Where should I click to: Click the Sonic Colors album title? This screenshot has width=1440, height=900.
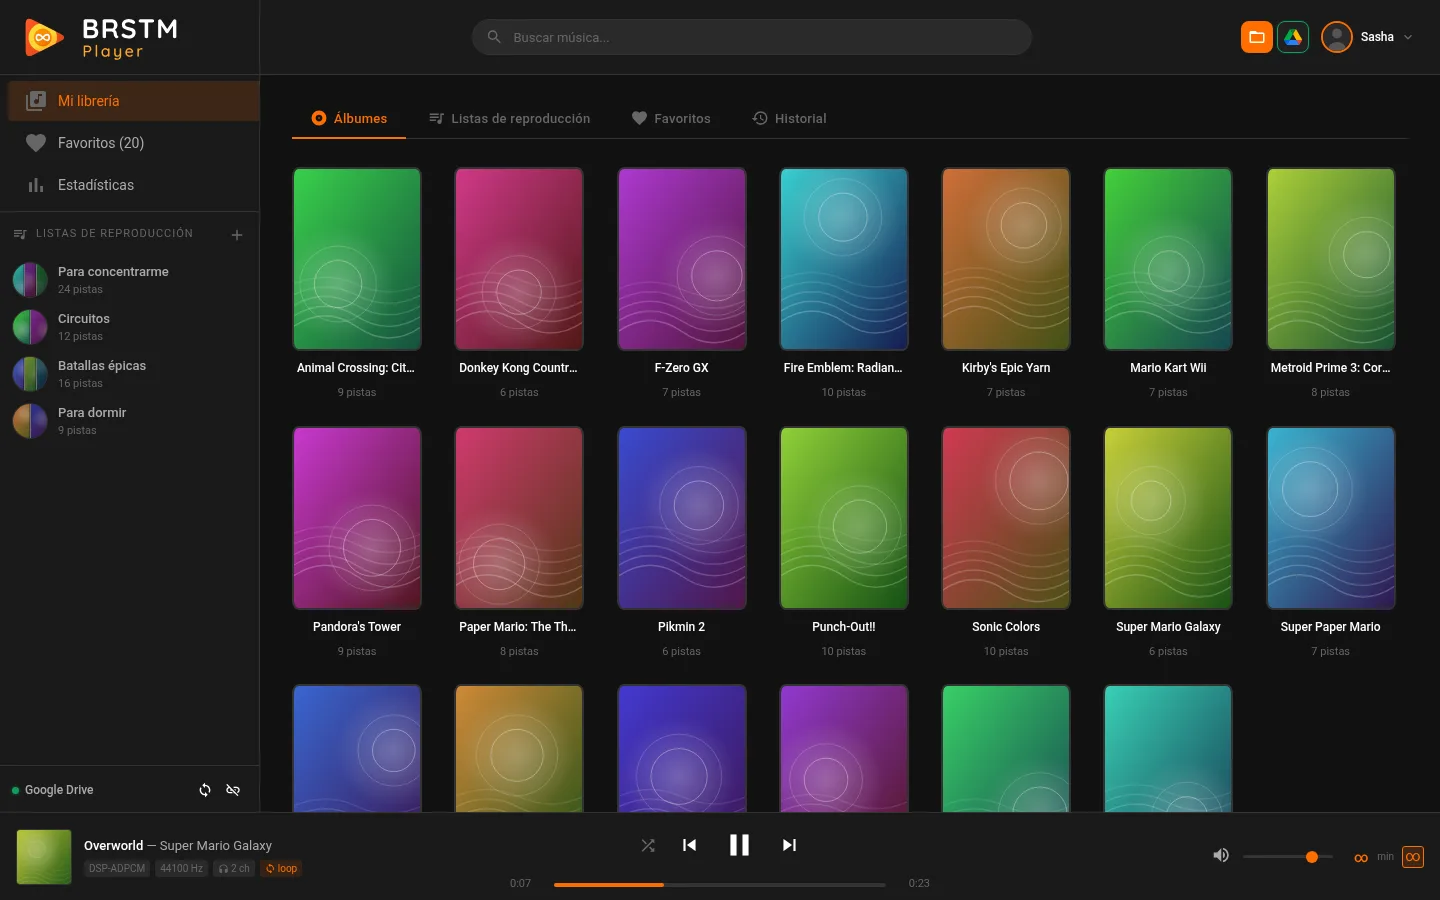click(x=1006, y=627)
